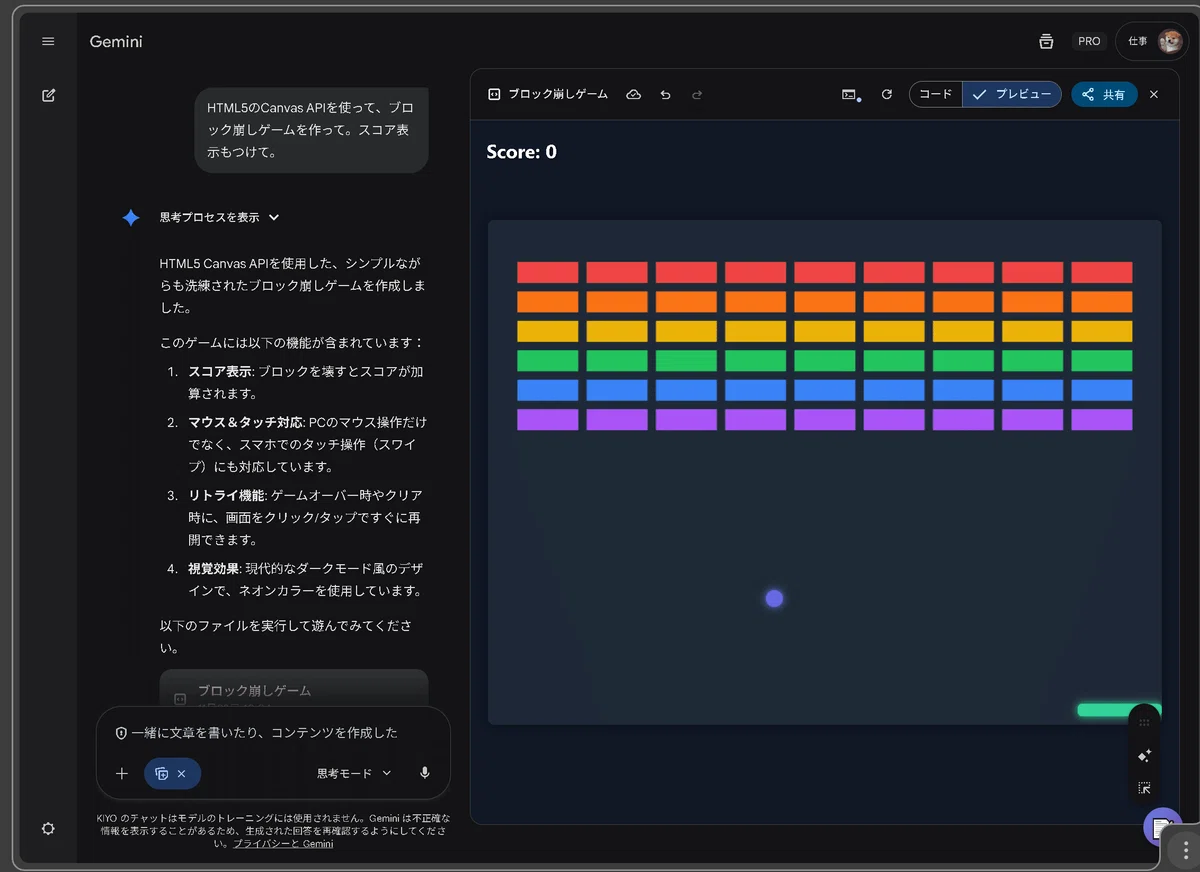Remove the Canvas chip with the X
Image resolution: width=1200 pixels, height=872 pixels.
[x=181, y=773]
